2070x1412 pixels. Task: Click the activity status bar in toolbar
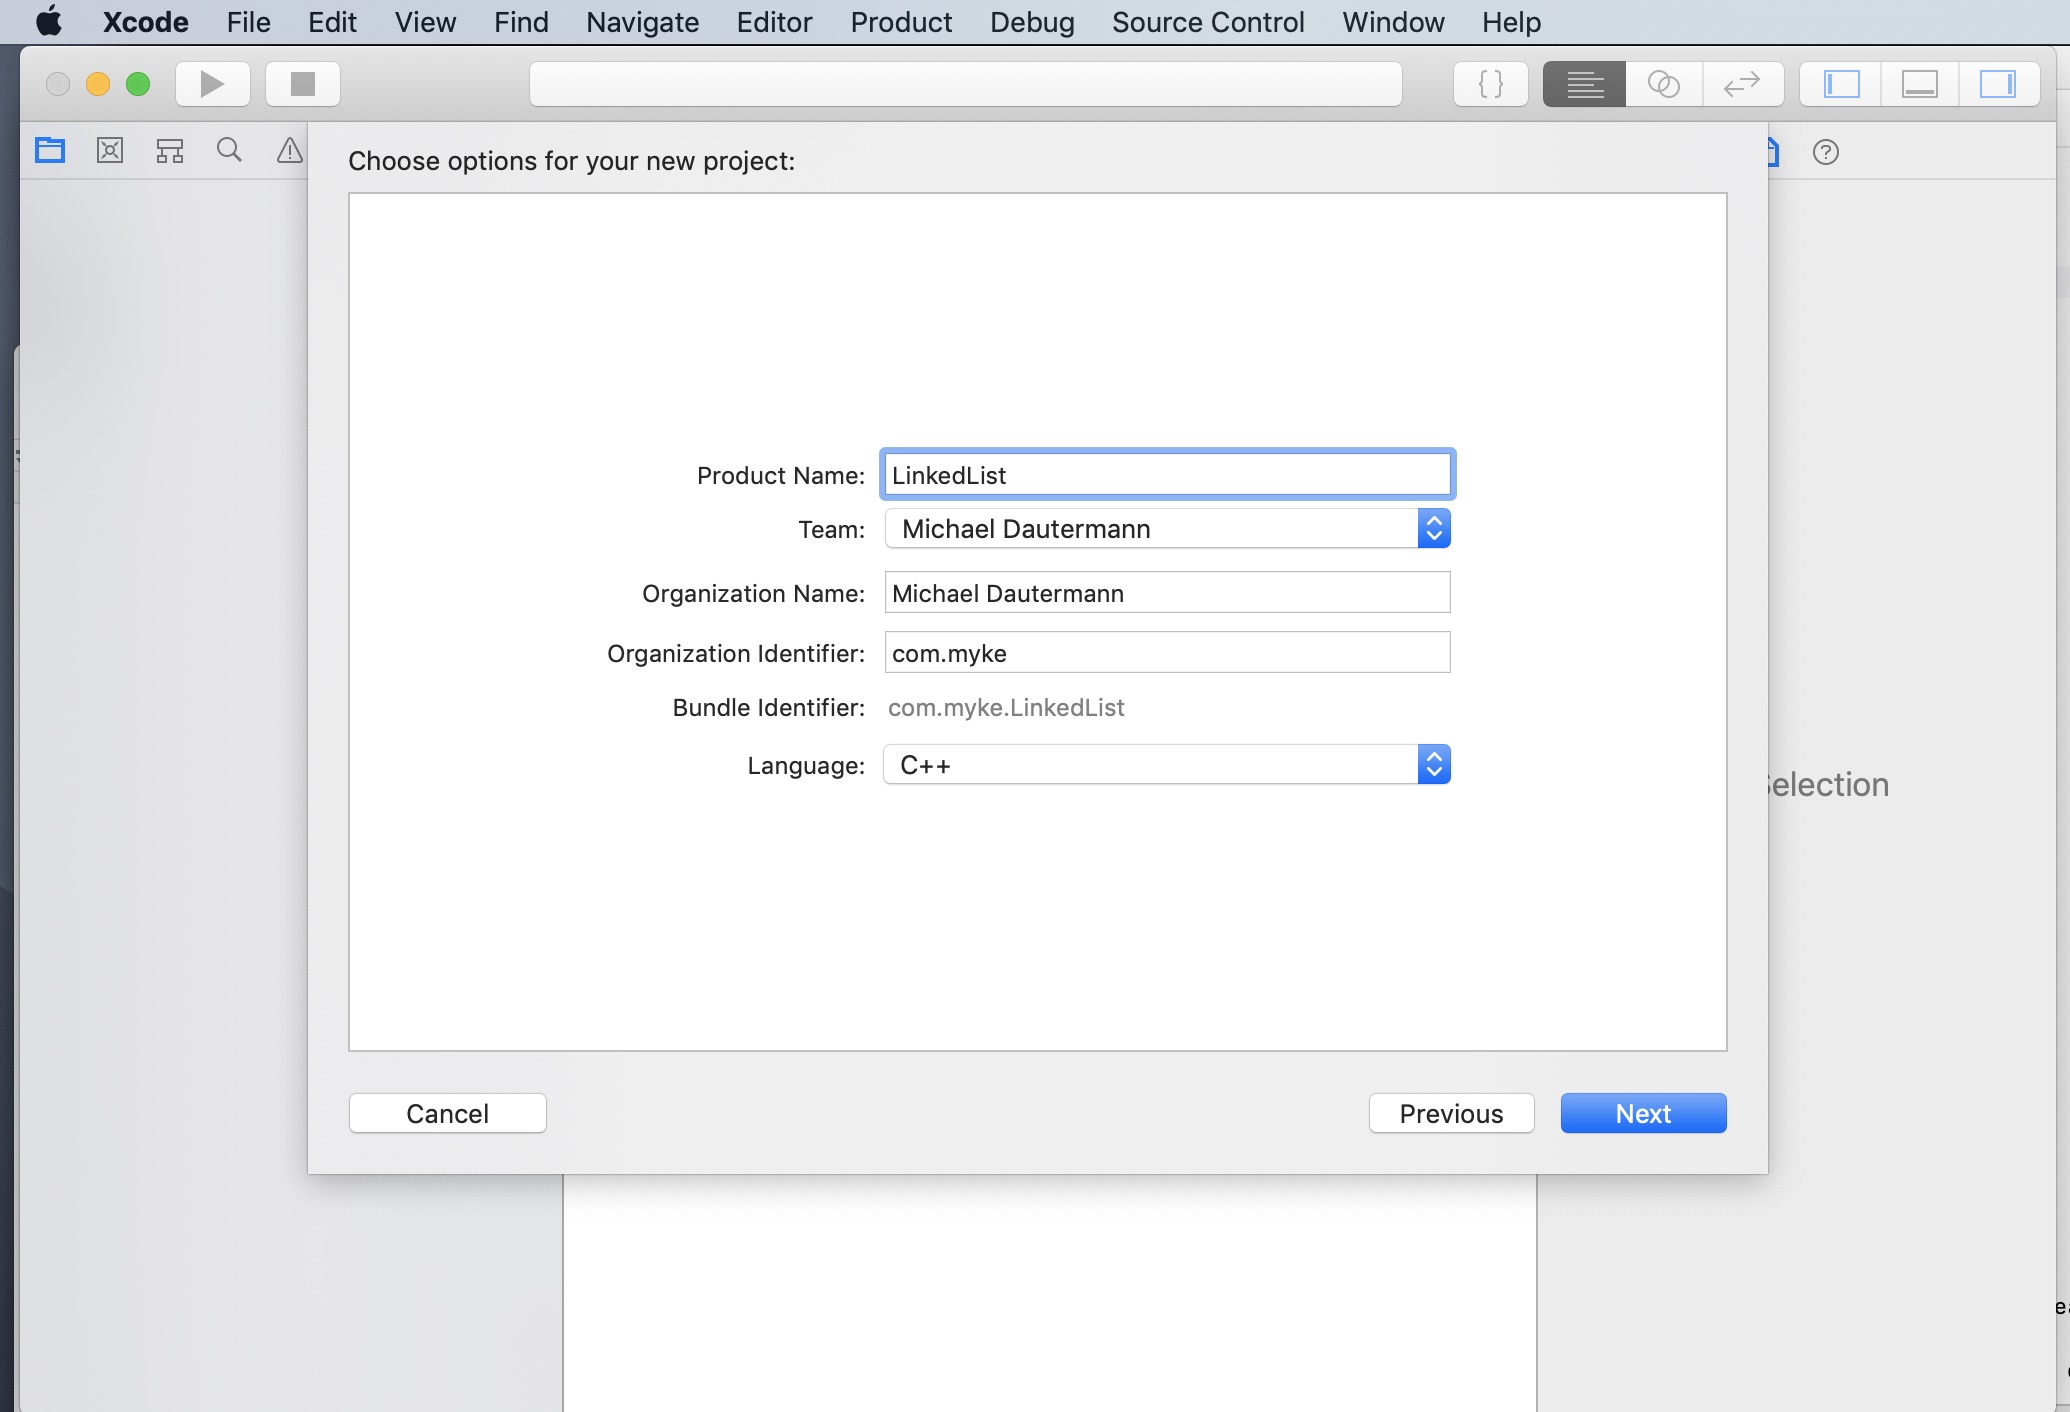coord(965,84)
